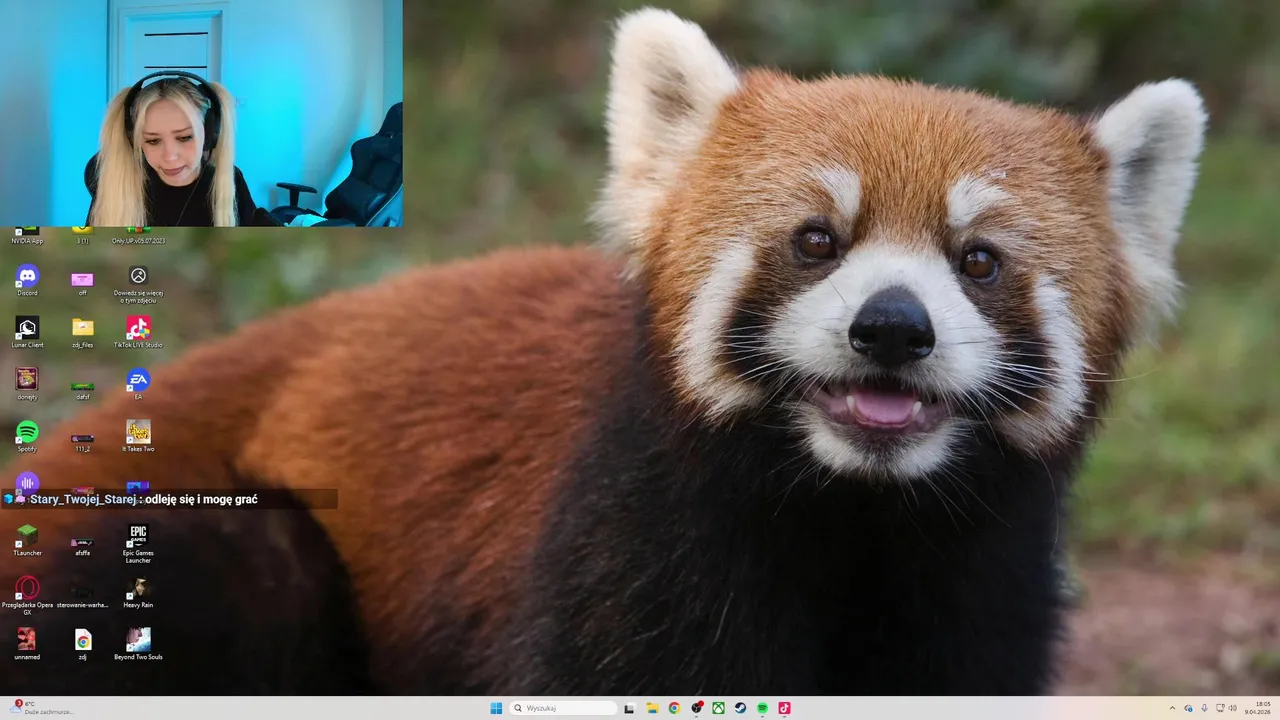1280x720 pixels.
Task: Click 'Dowiedz się więcej o tym zdjęciu' icon
Action: pos(138,283)
